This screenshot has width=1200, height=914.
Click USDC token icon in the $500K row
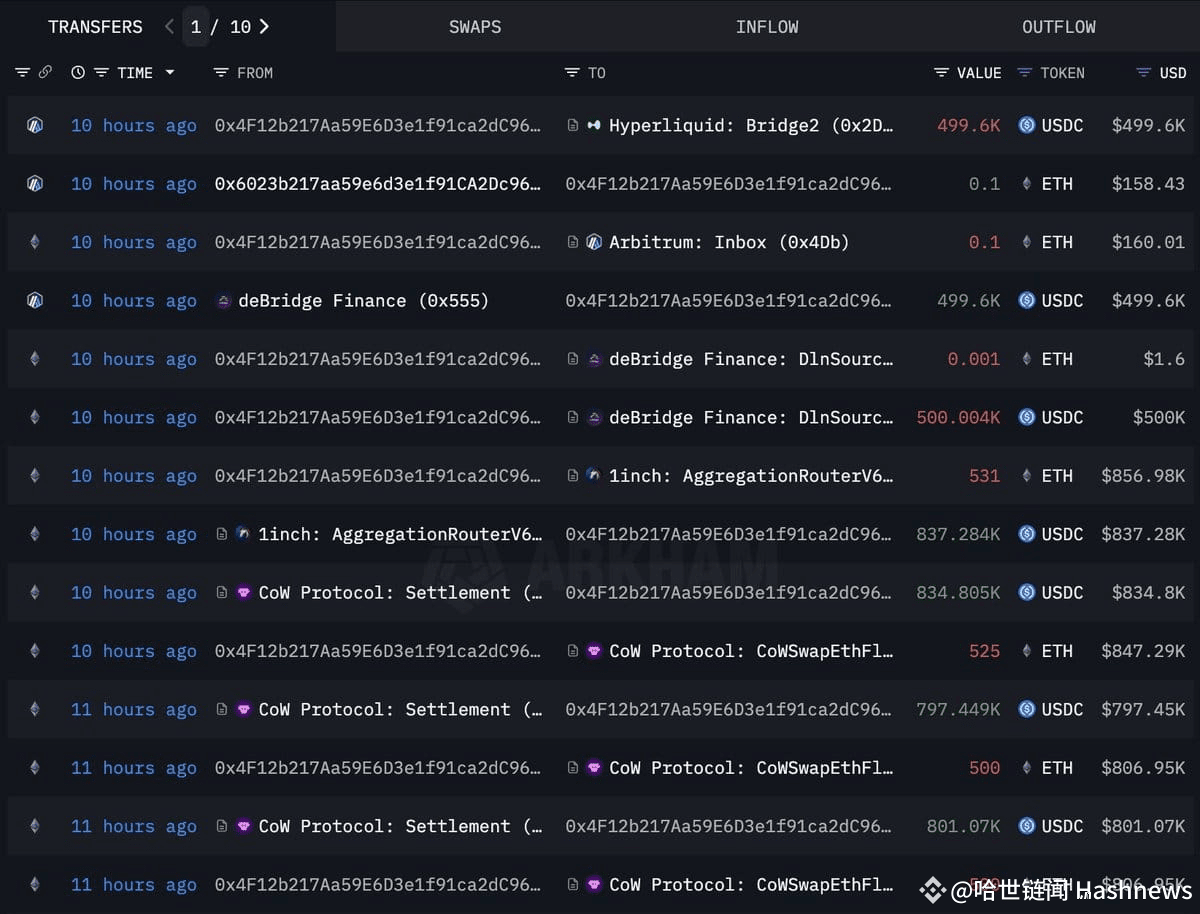tap(1026, 417)
